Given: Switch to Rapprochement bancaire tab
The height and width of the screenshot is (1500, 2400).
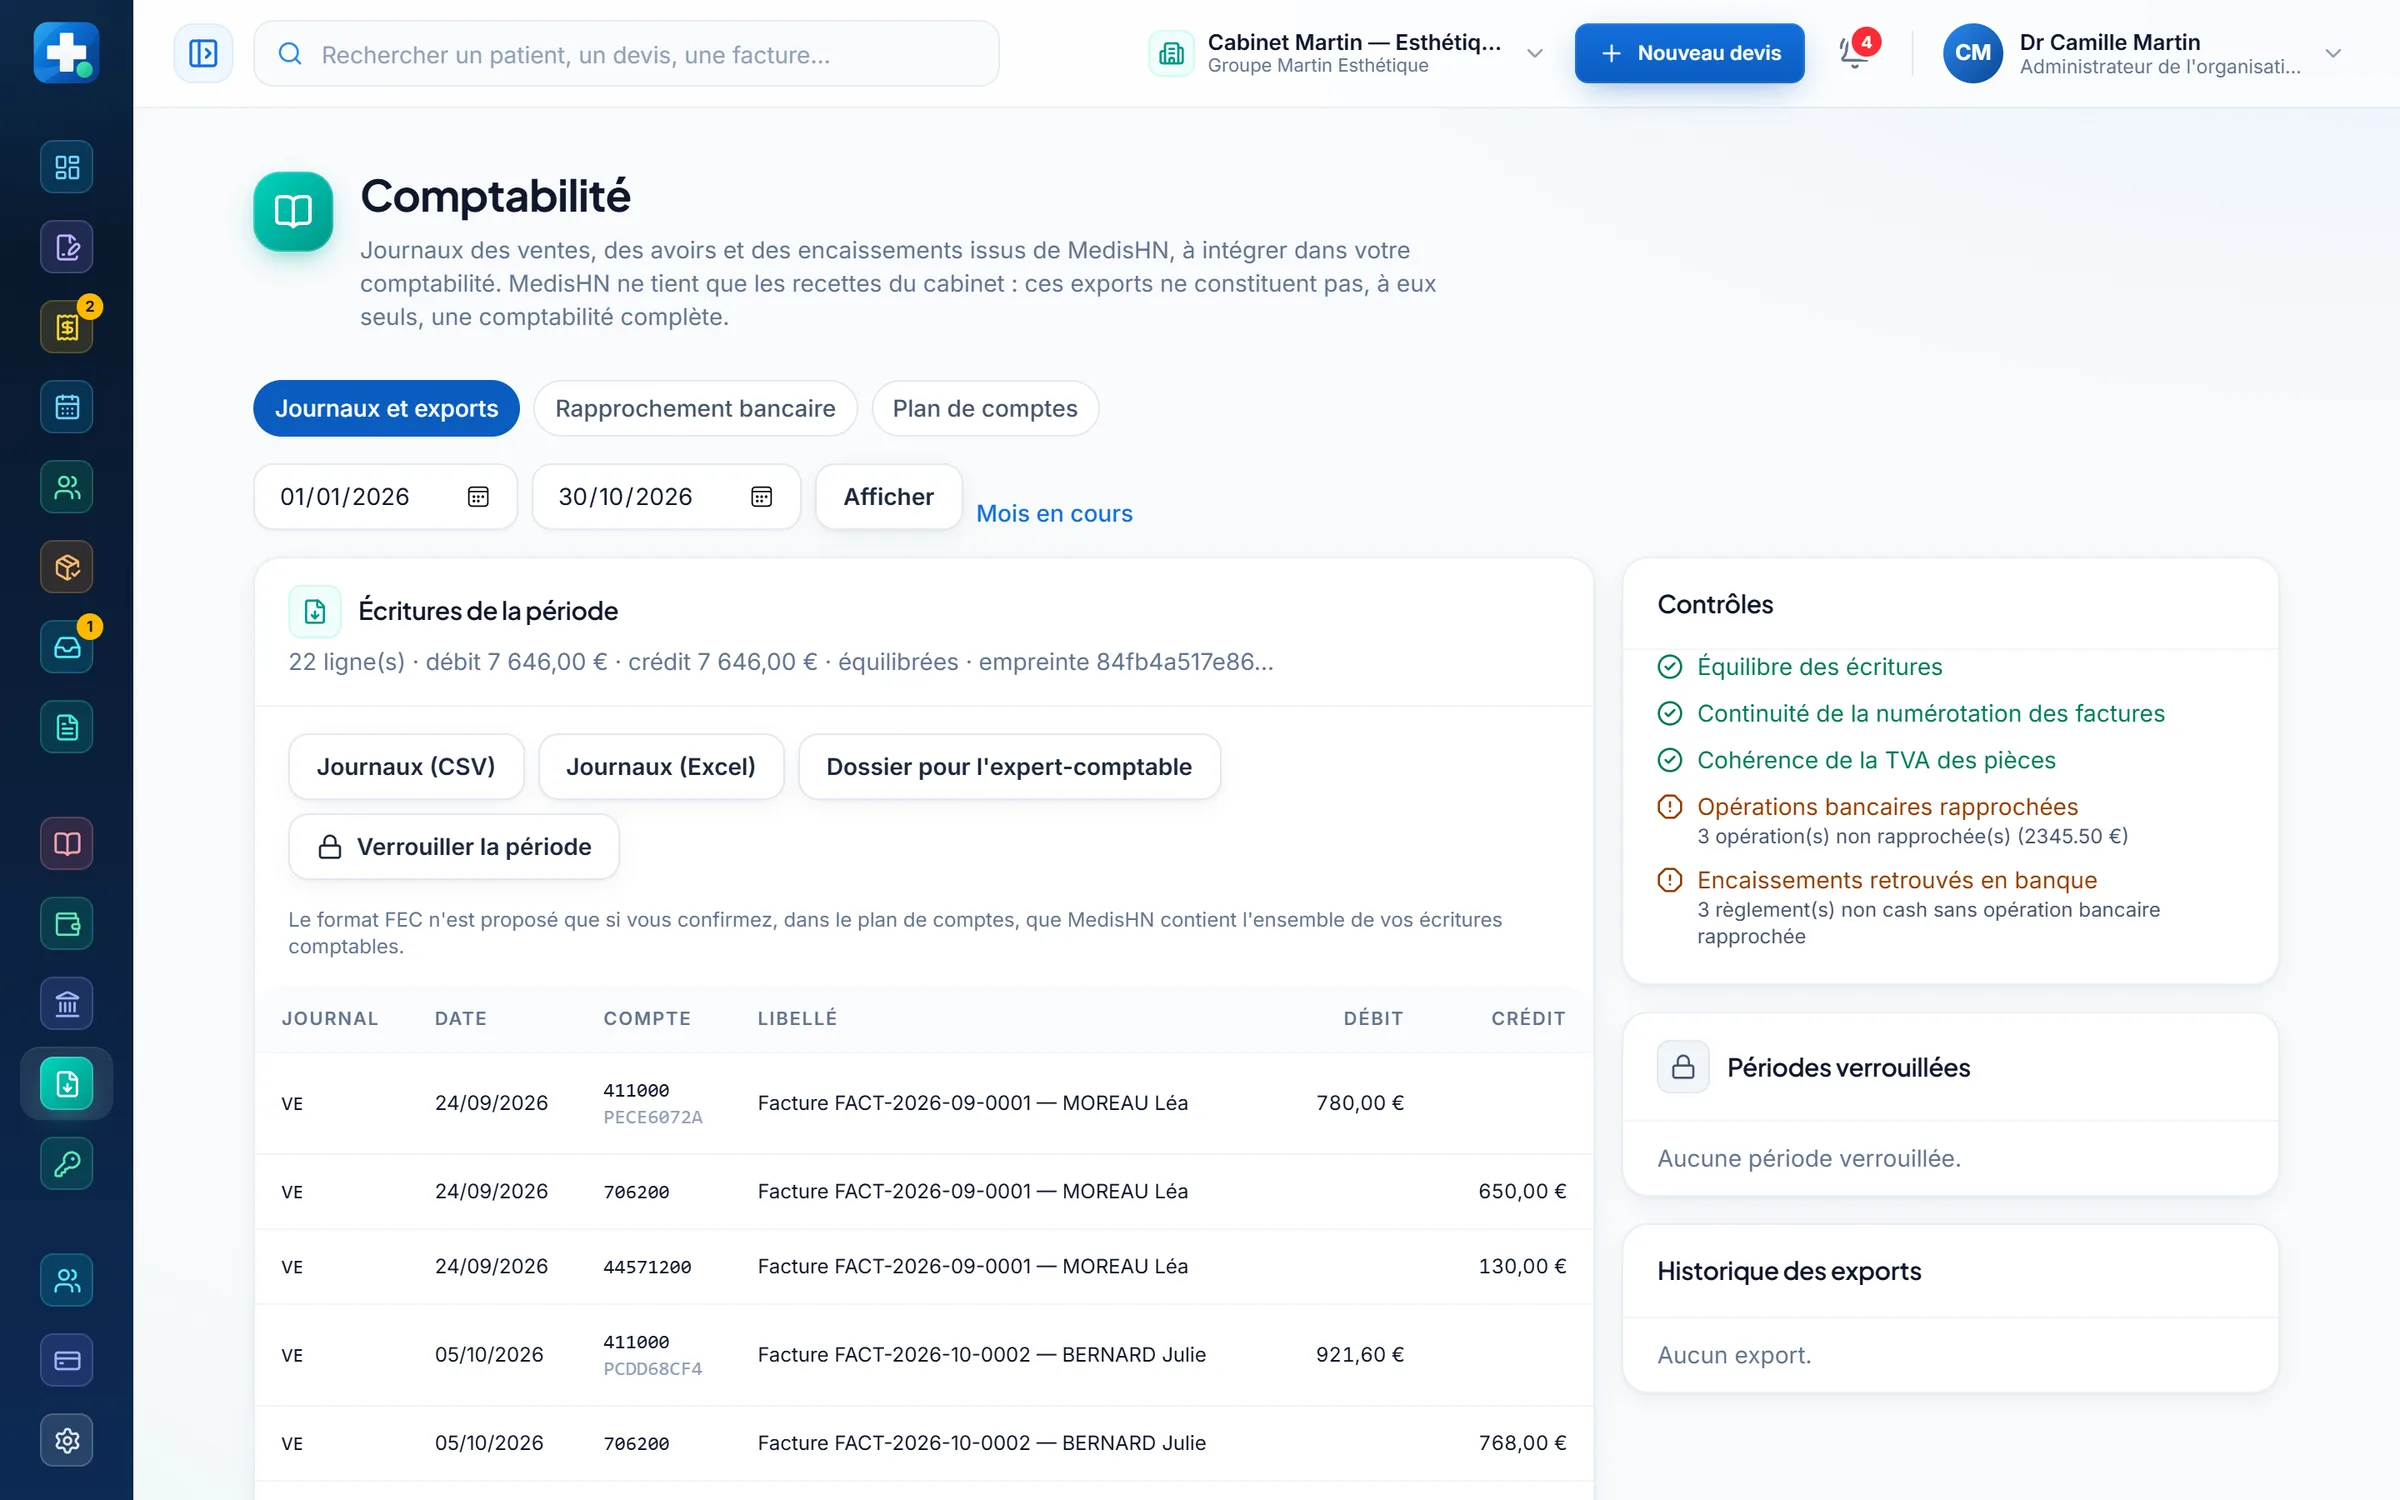Looking at the screenshot, I should tap(695, 408).
